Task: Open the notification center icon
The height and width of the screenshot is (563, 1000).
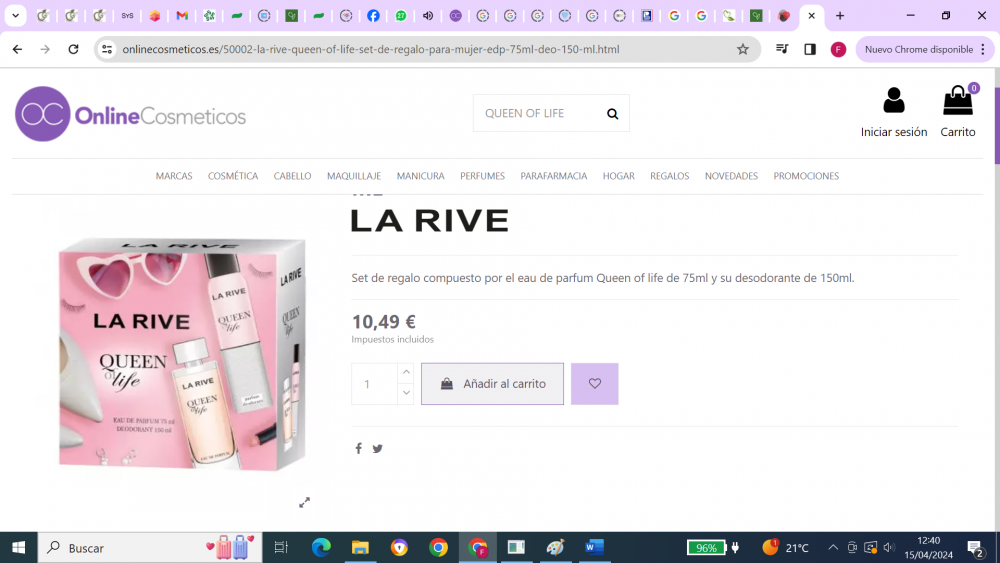Action: click(975, 548)
